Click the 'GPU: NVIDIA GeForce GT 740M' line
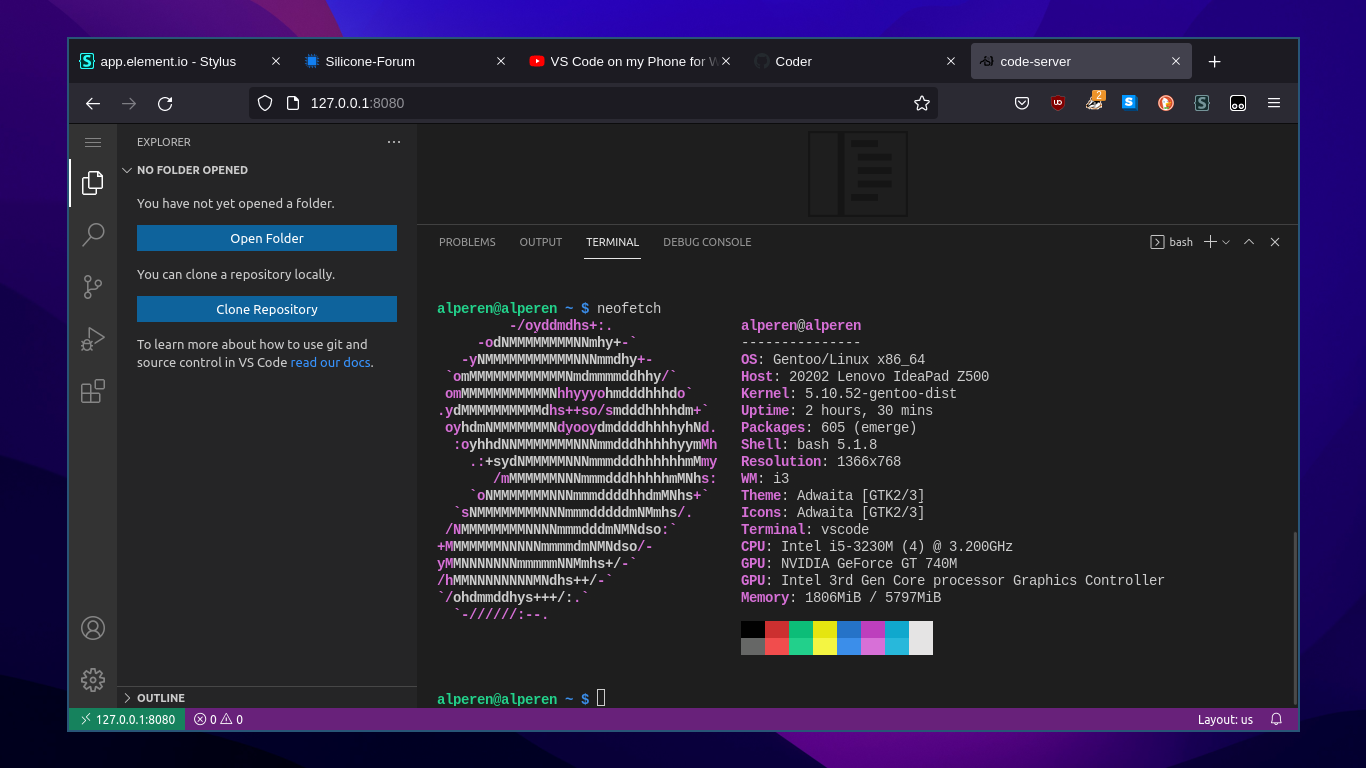This screenshot has height=768, width=1366. coord(849,564)
